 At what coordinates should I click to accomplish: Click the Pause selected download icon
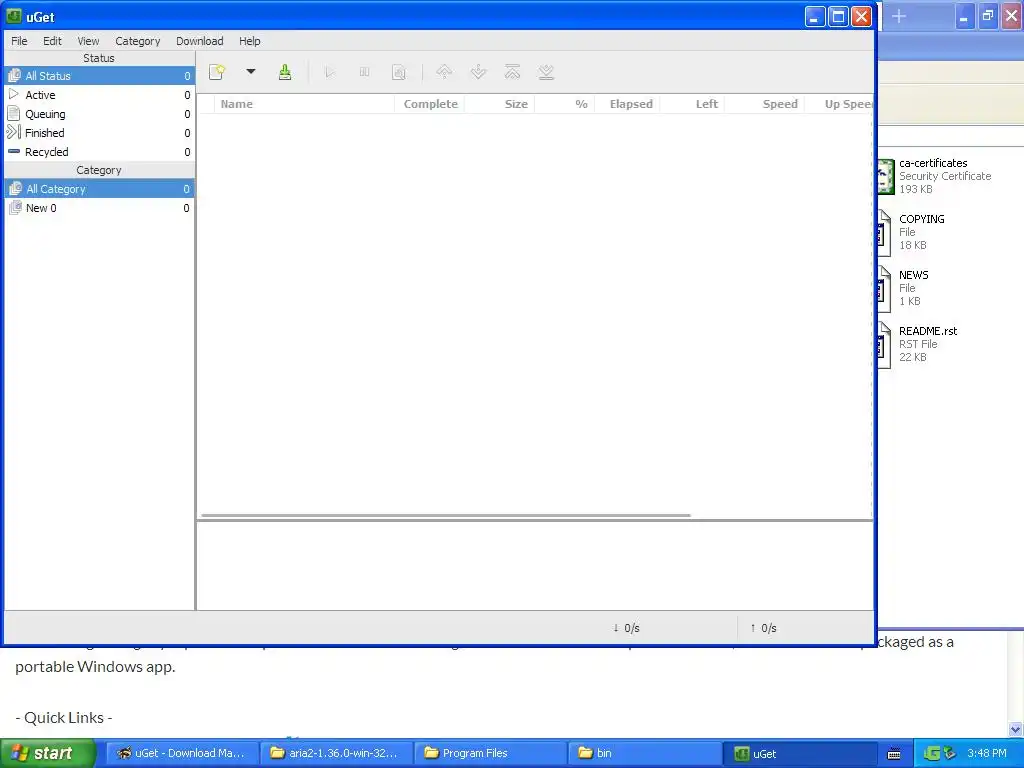pos(364,72)
